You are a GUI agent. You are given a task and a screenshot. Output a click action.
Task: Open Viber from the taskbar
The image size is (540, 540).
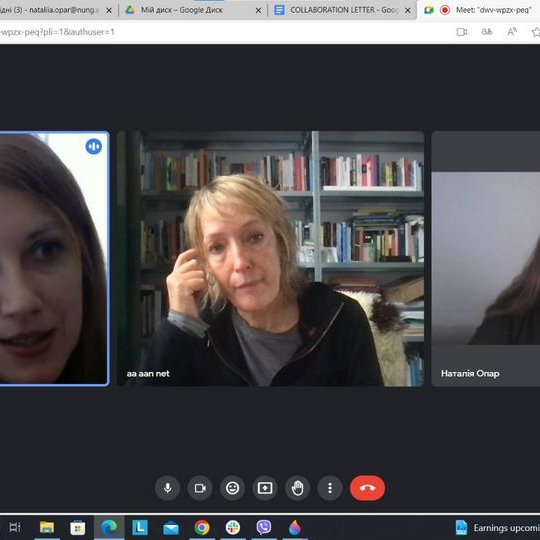point(264,527)
